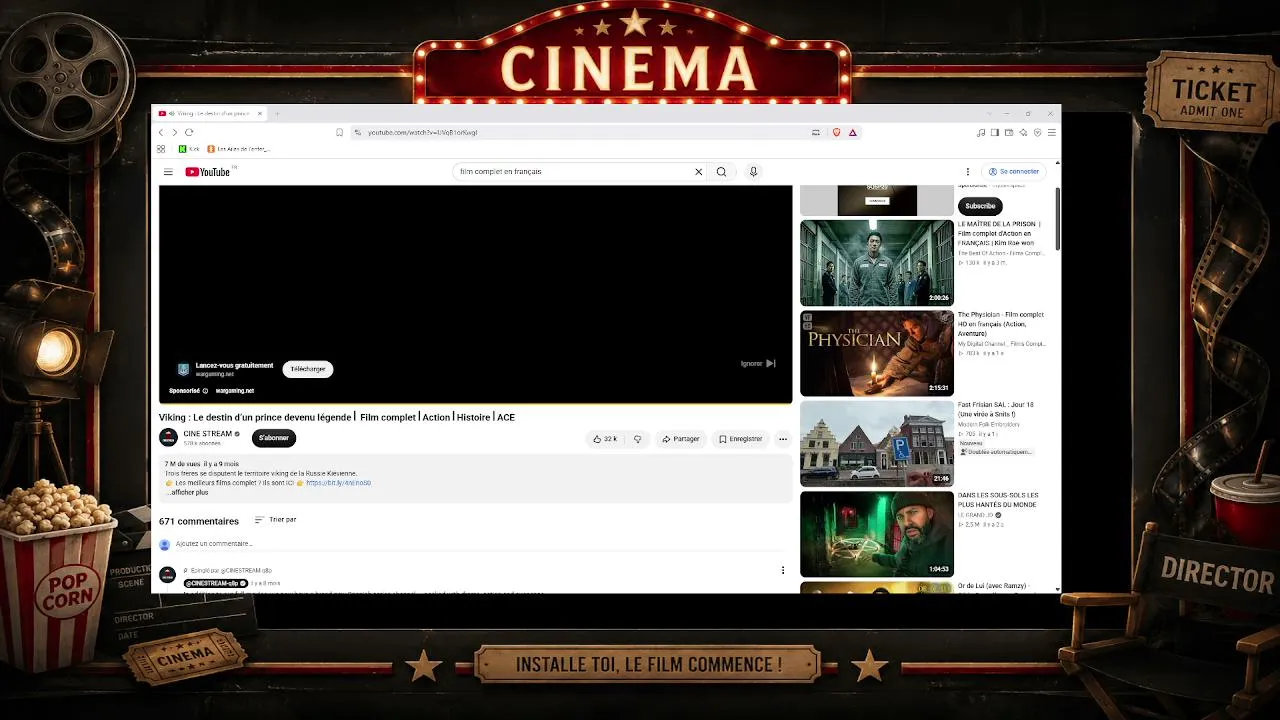Dislike the Viking video
Image resolution: width=1280 pixels, height=720 pixels.
638,439
